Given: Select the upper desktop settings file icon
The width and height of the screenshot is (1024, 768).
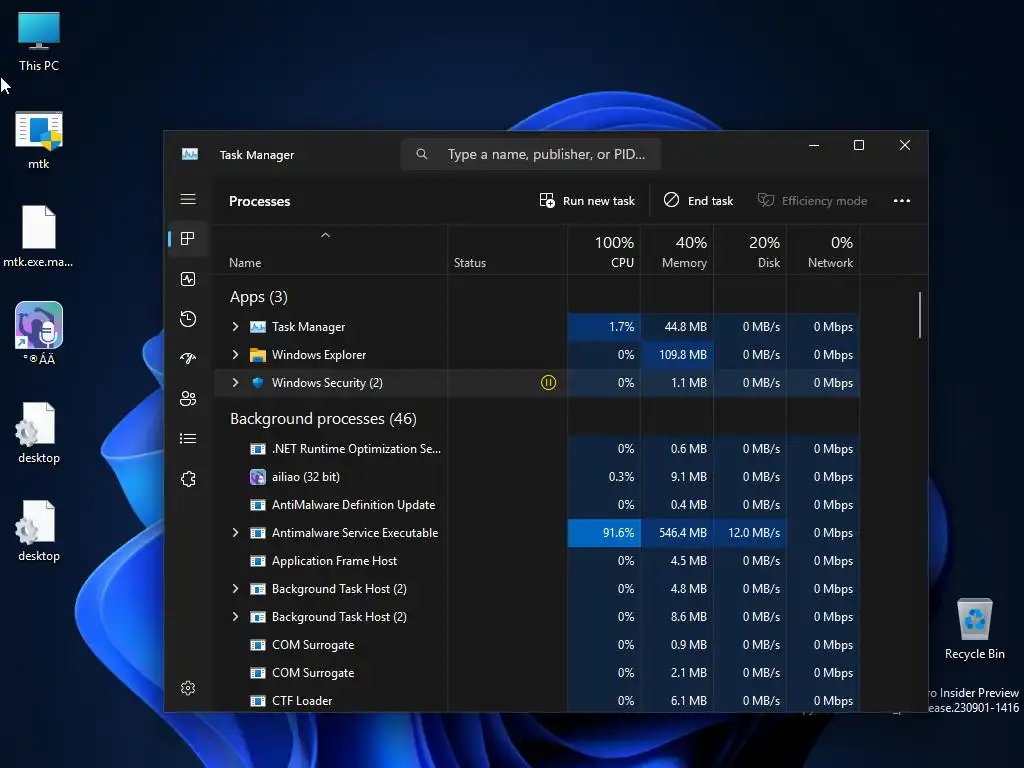Looking at the screenshot, I should point(39,432).
